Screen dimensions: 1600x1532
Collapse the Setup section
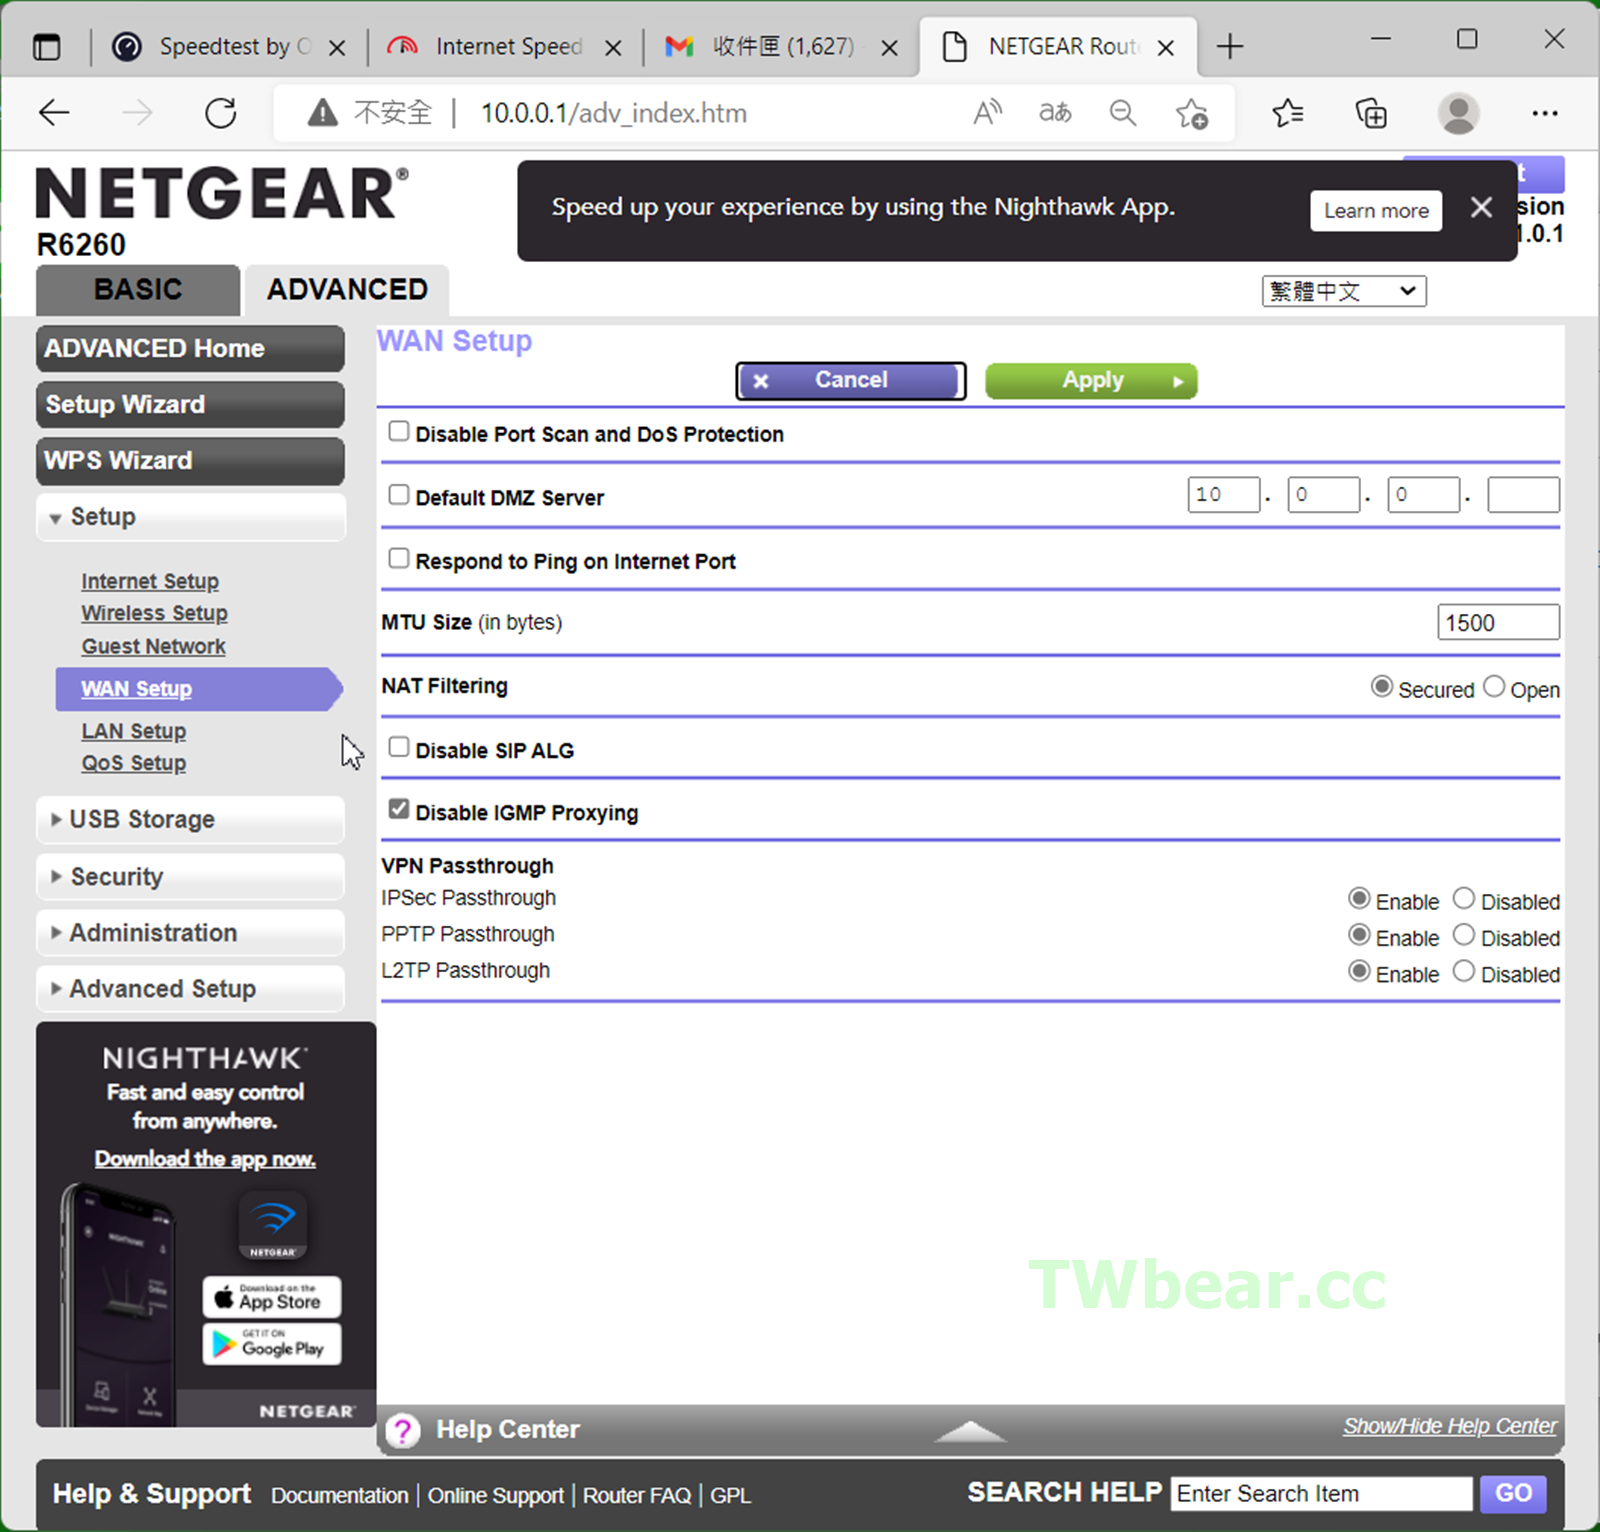click(190, 517)
